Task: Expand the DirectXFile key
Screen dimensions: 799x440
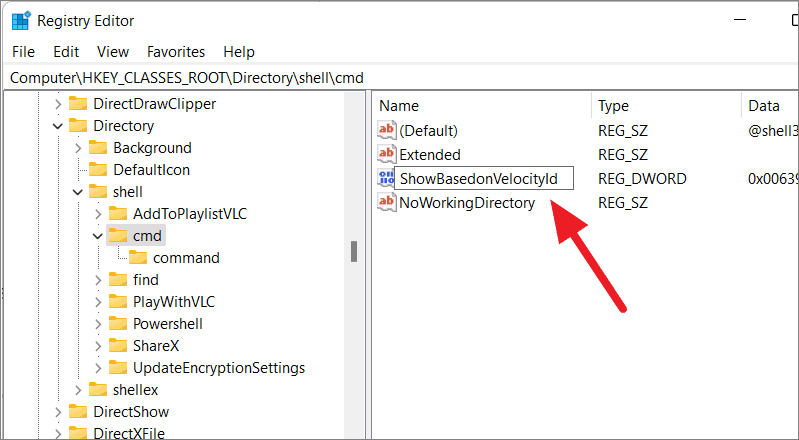Action: click(x=58, y=434)
